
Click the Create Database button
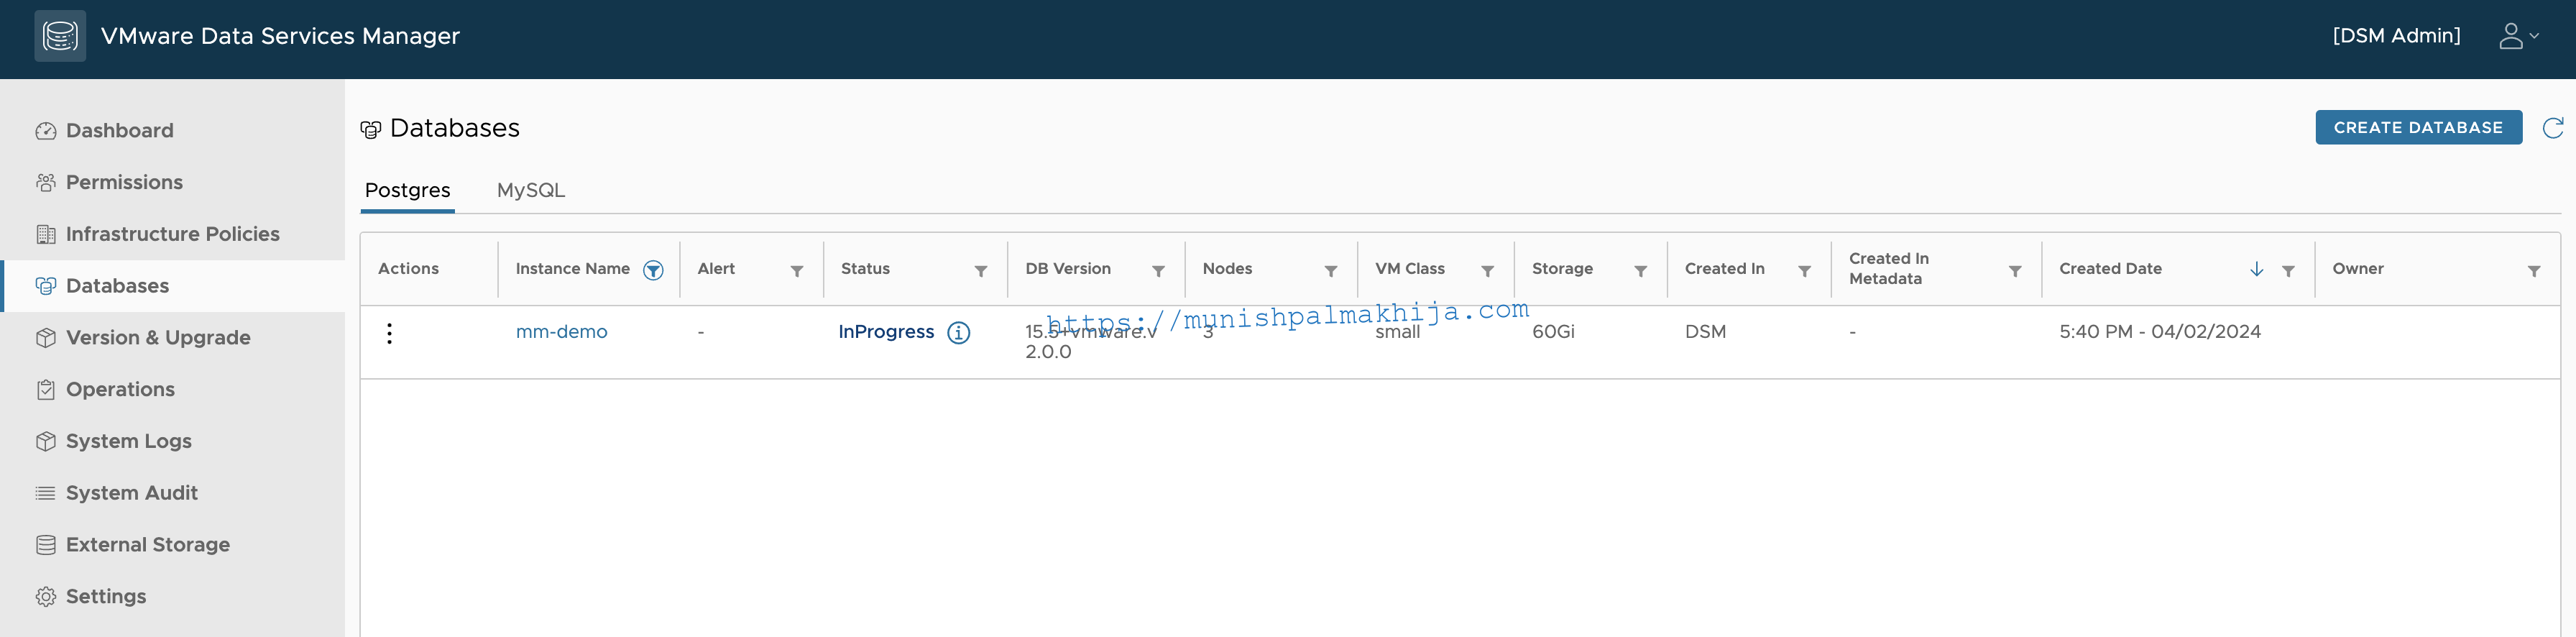tap(2418, 128)
